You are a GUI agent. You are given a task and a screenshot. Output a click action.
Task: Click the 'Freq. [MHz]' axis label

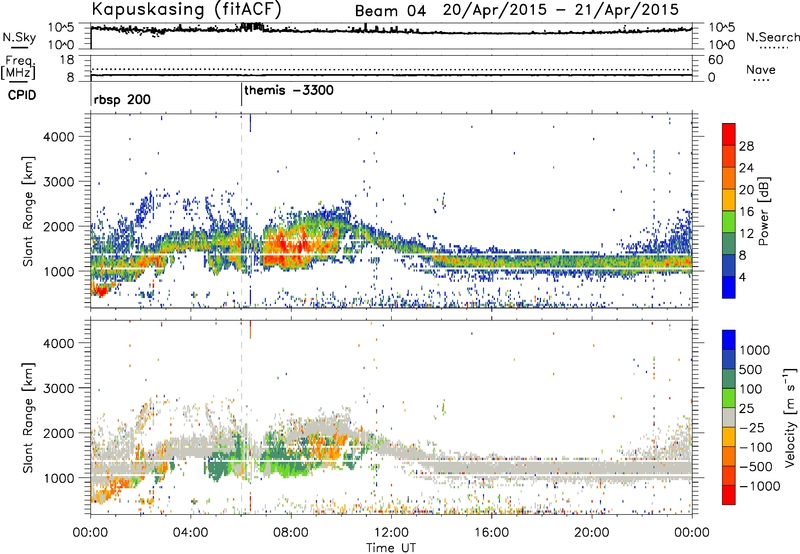18,67
